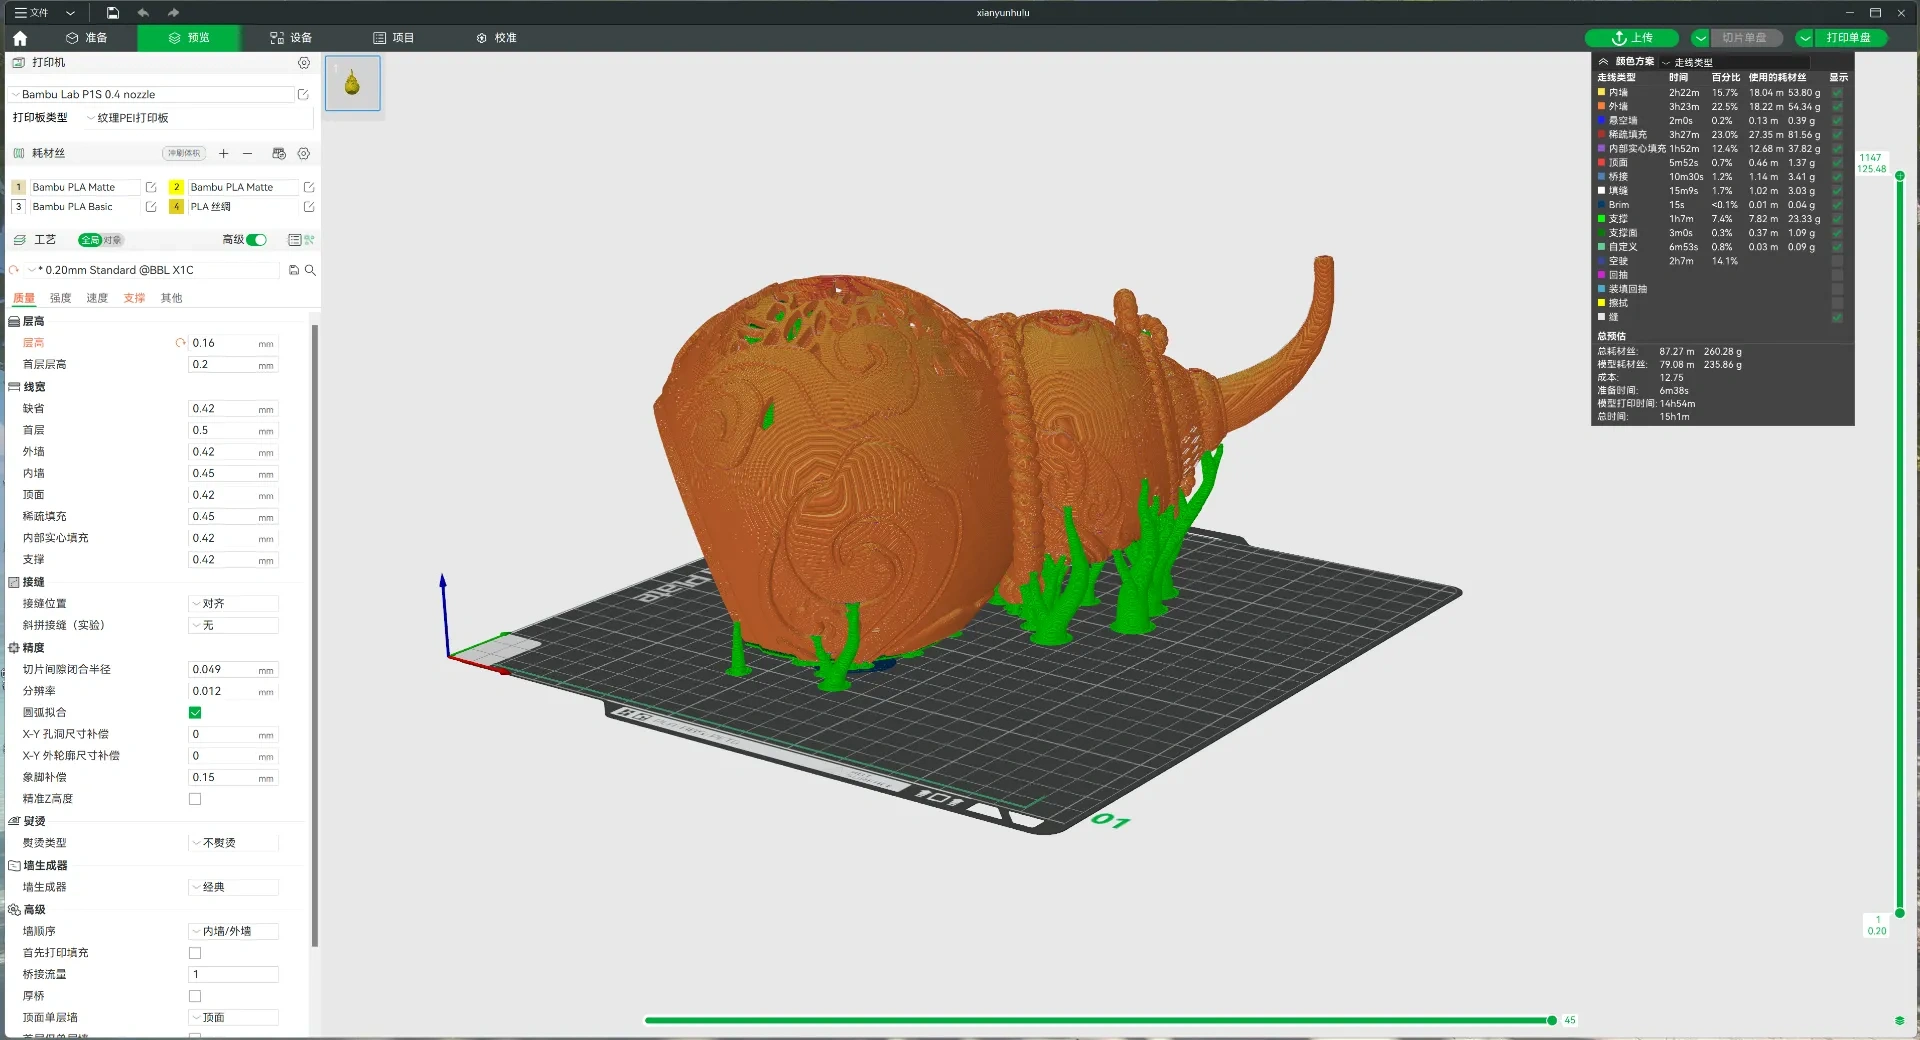Switch to the 校准 tab
The image size is (1920, 1040).
click(x=496, y=38)
